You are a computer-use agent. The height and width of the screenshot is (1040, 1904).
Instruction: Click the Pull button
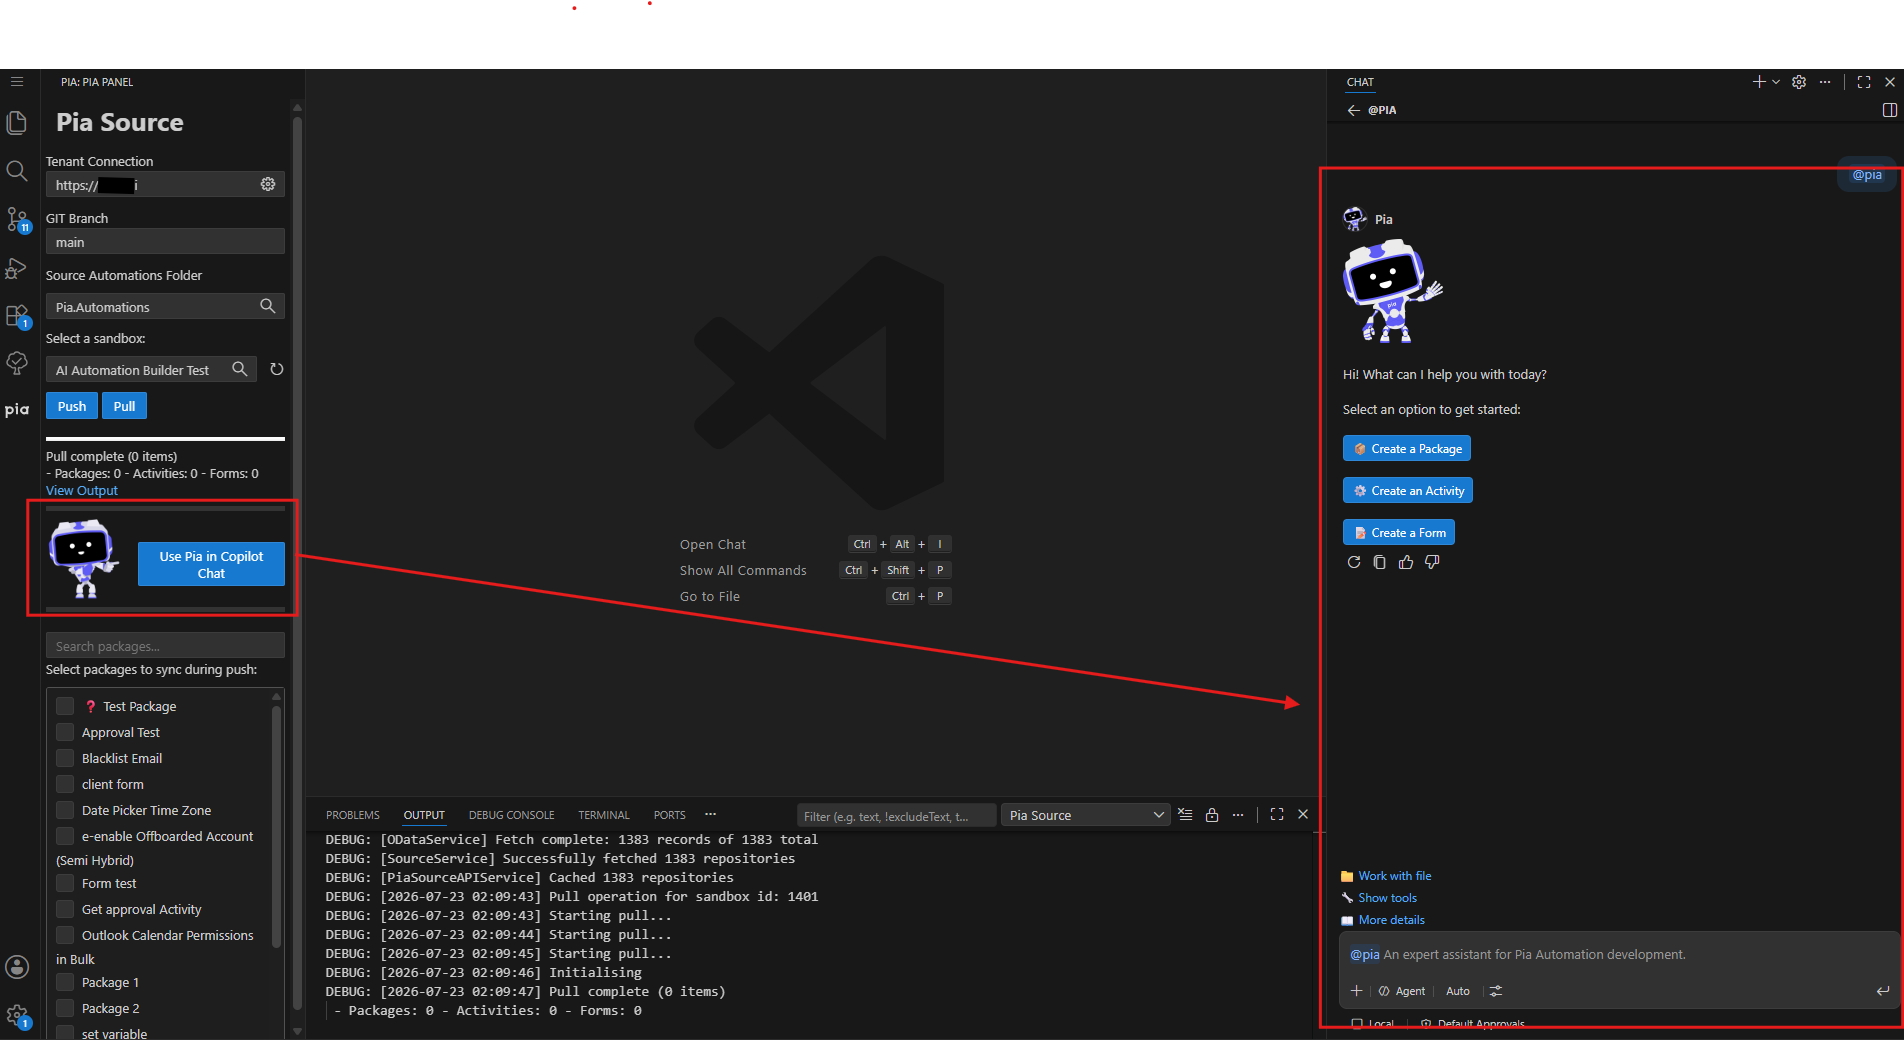click(124, 406)
